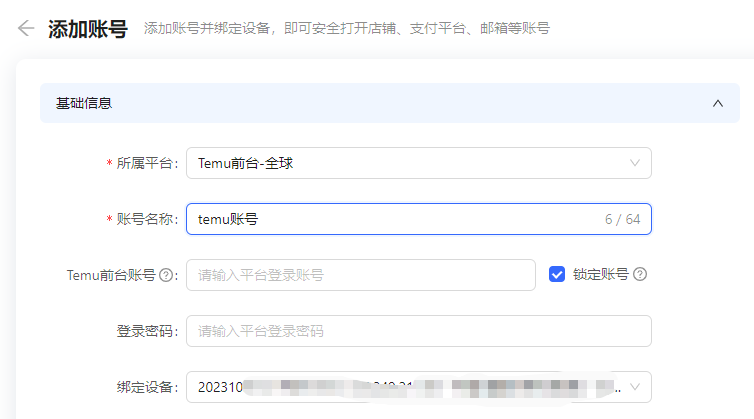Screen dimensions: 754x419
Task: Click the help icon beside 锁定账号
Action: (640, 274)
